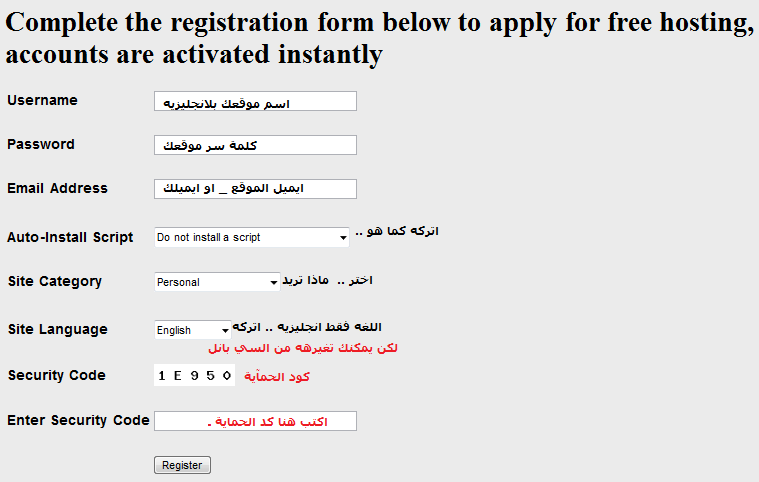This screenshot has width=759, height=482.
Task: Click the Site Language label
Action: 57,329
